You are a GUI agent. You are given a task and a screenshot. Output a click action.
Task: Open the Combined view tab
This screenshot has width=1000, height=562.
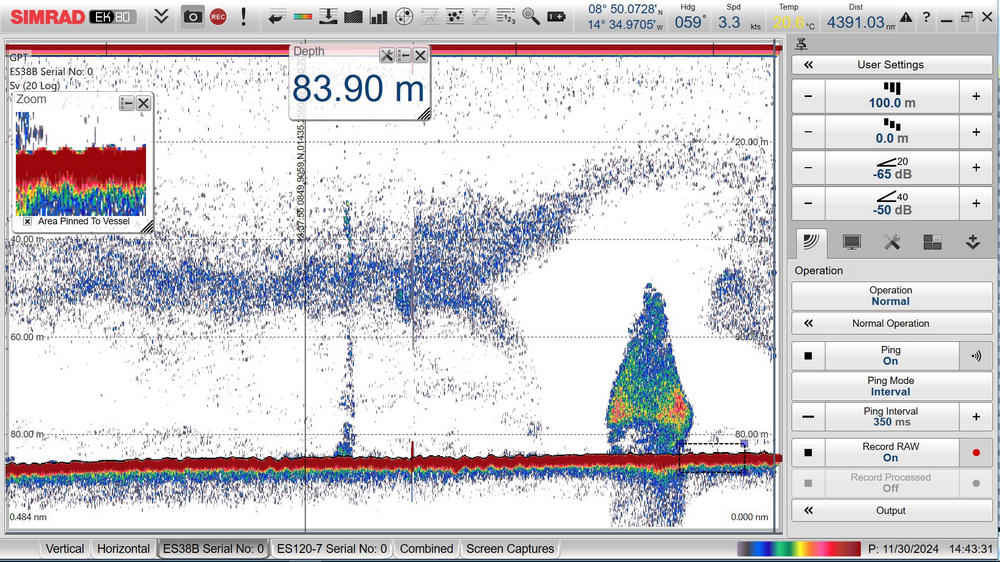(x=426, y=549)
